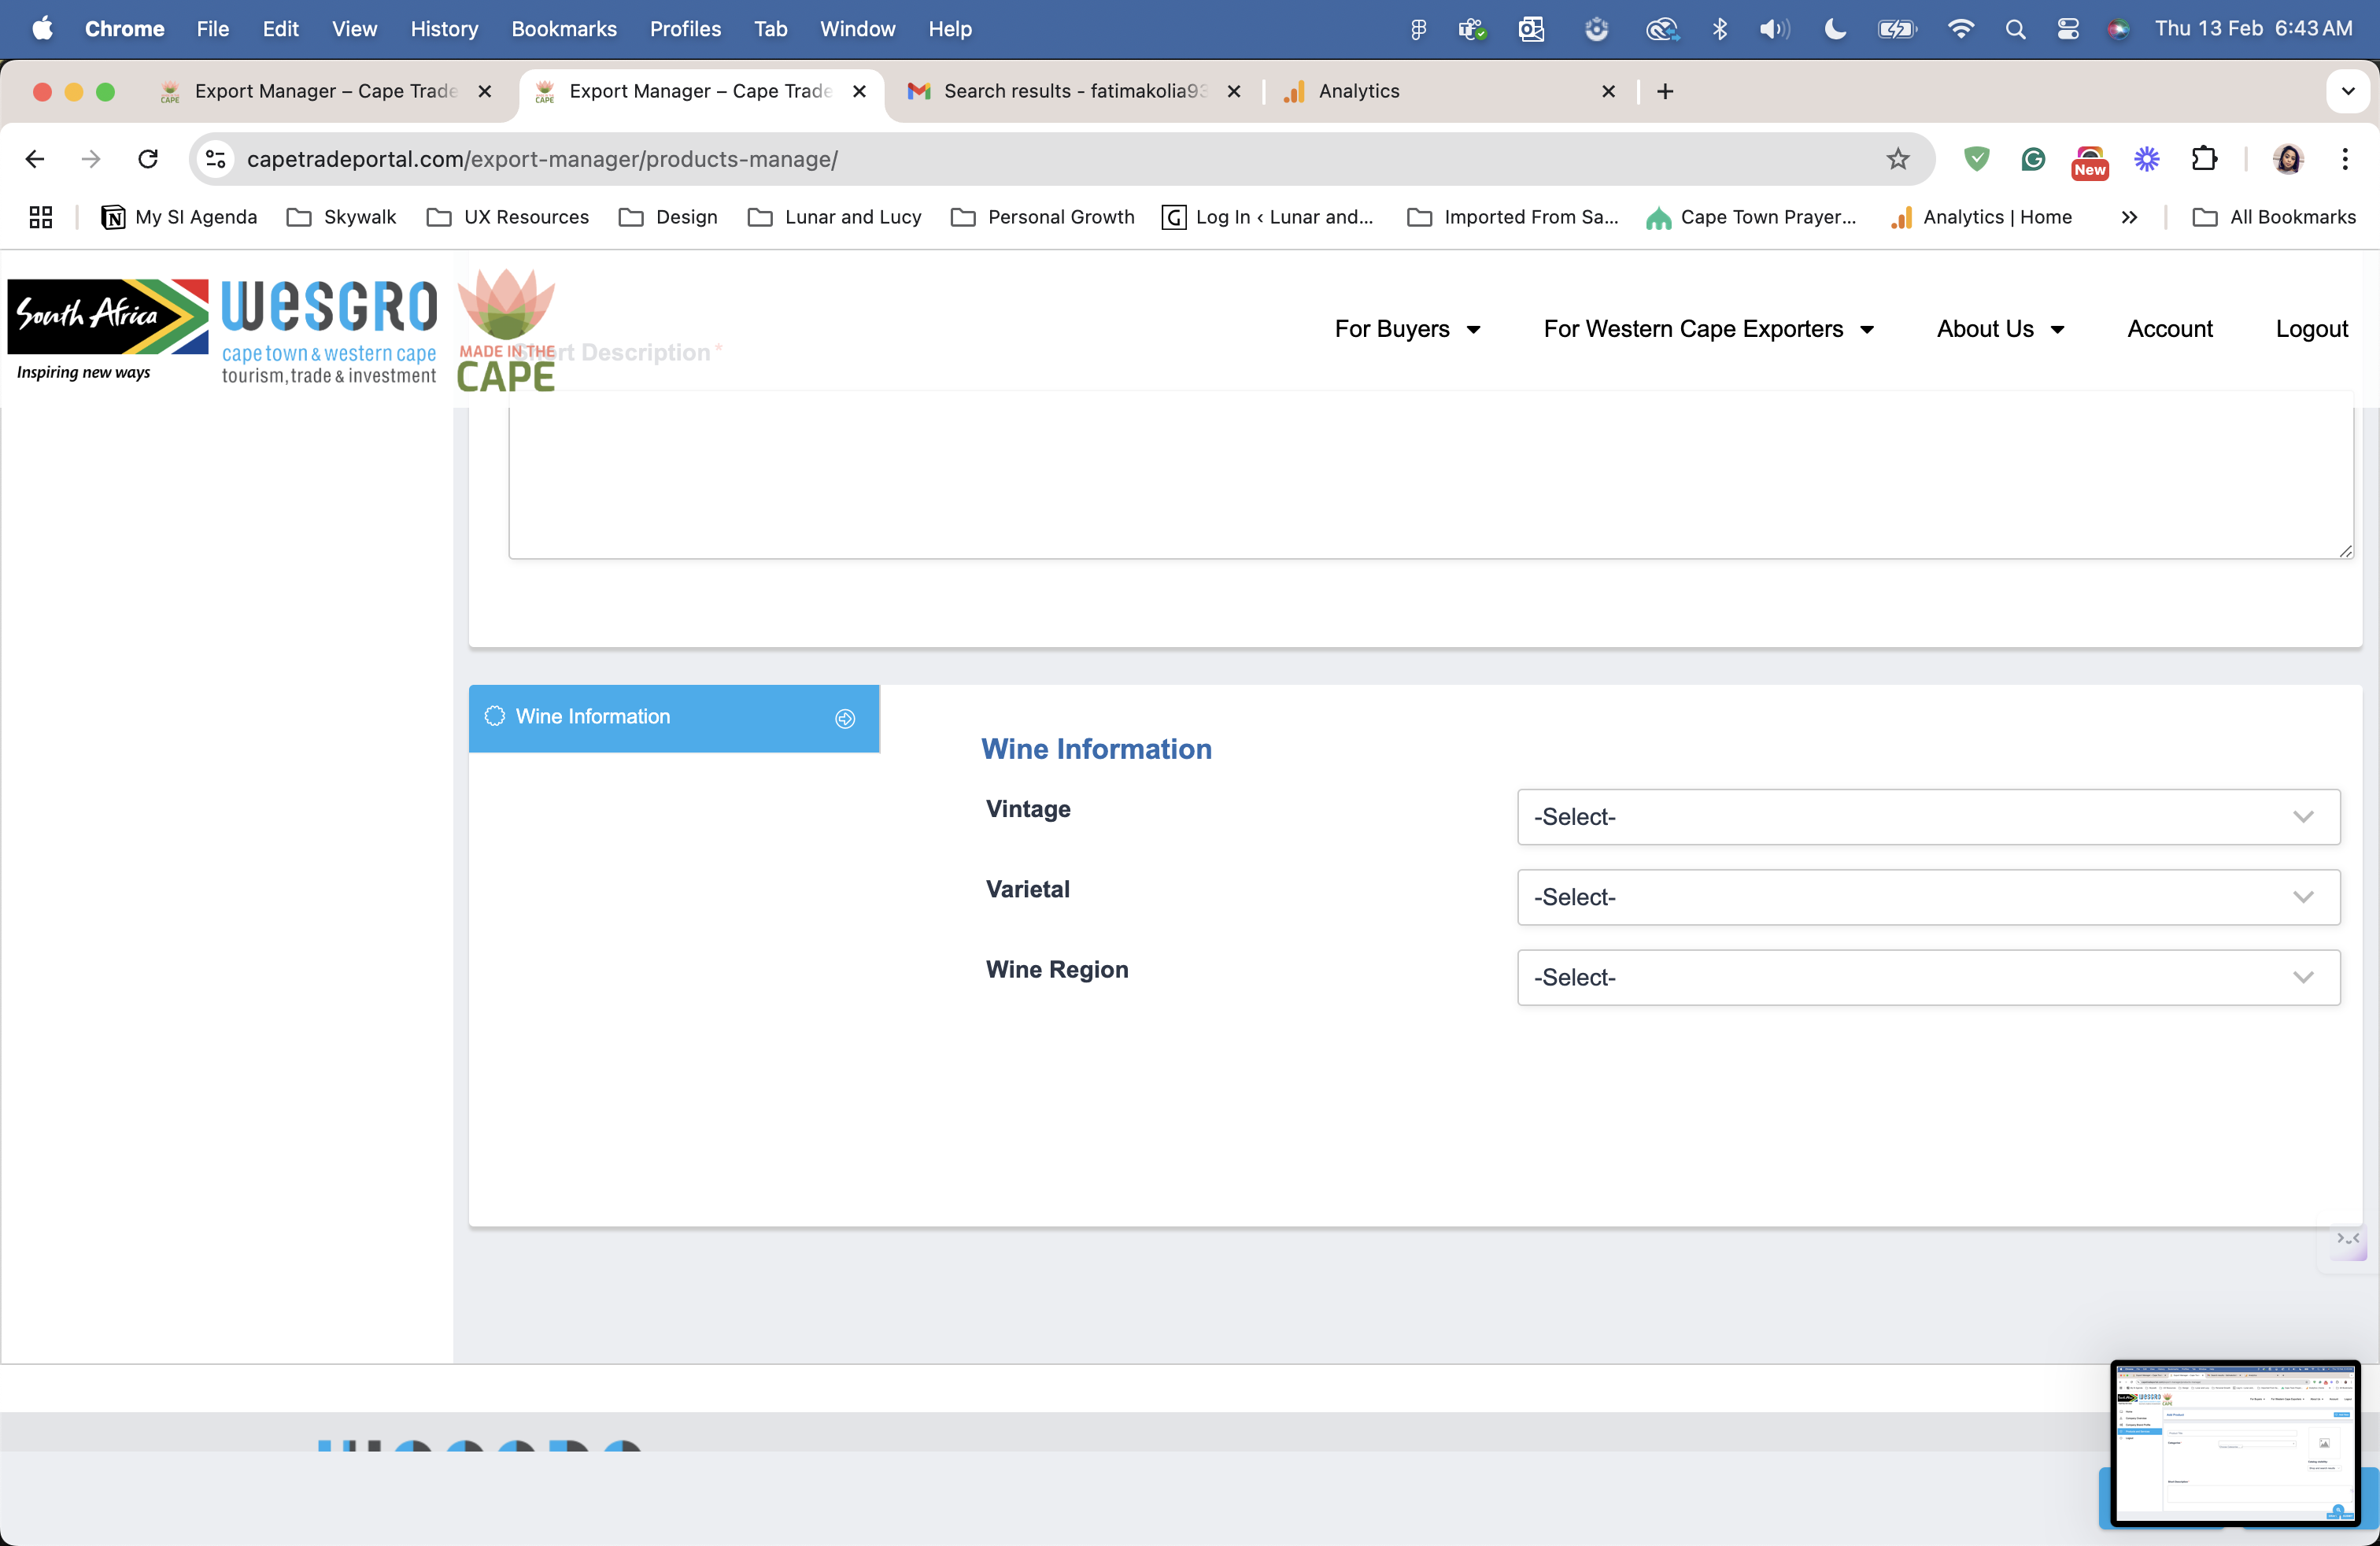The width and height of the screenshot is (2380, 1546).
Task: Open the Cape Town Prayer bookmark
Action: tap(1750, 217)
